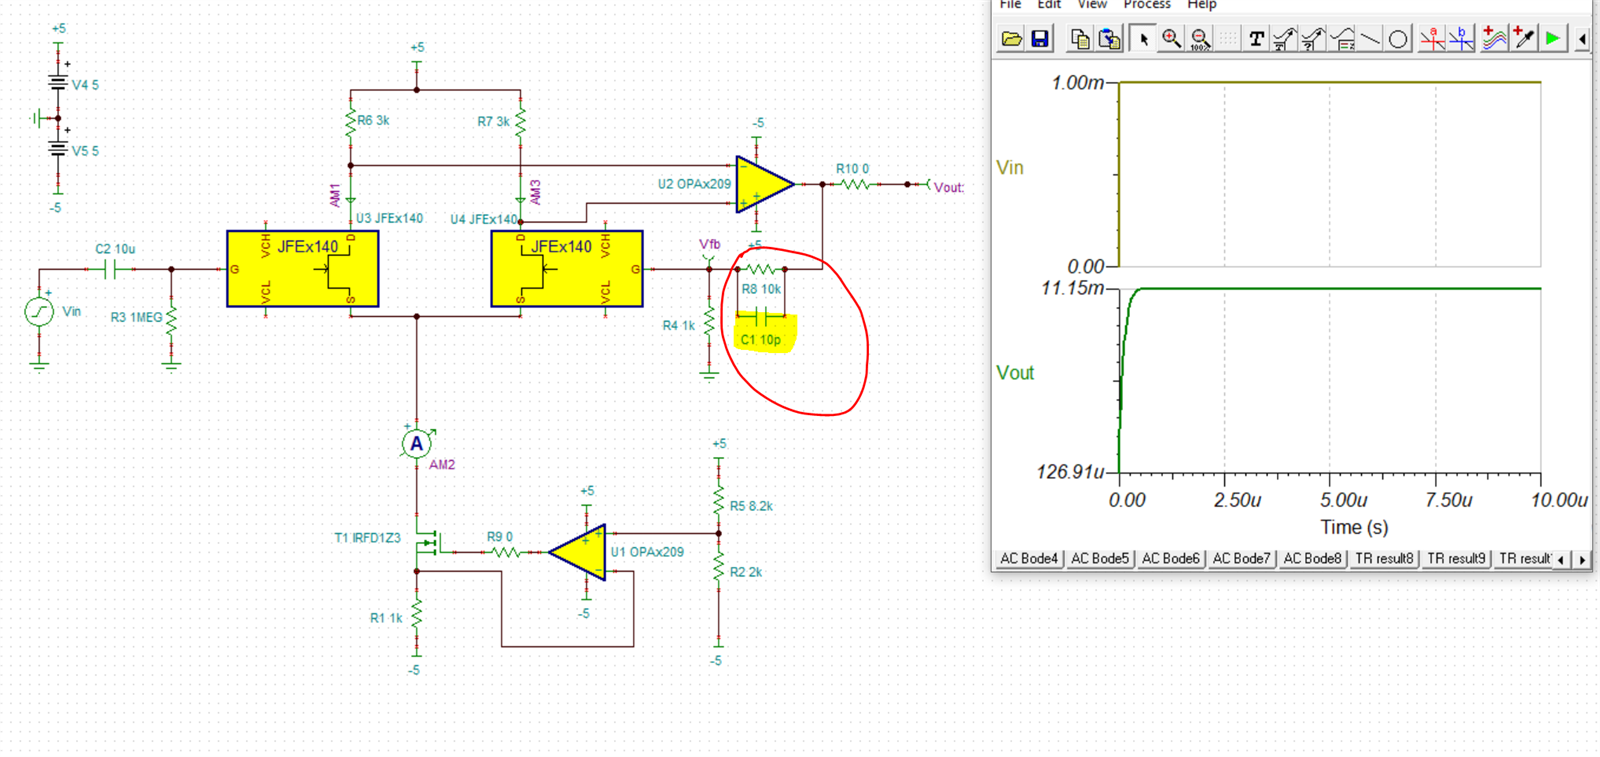Click the Vout: output pin label
The image size is (1600, 757).
(x=949, y=187)
